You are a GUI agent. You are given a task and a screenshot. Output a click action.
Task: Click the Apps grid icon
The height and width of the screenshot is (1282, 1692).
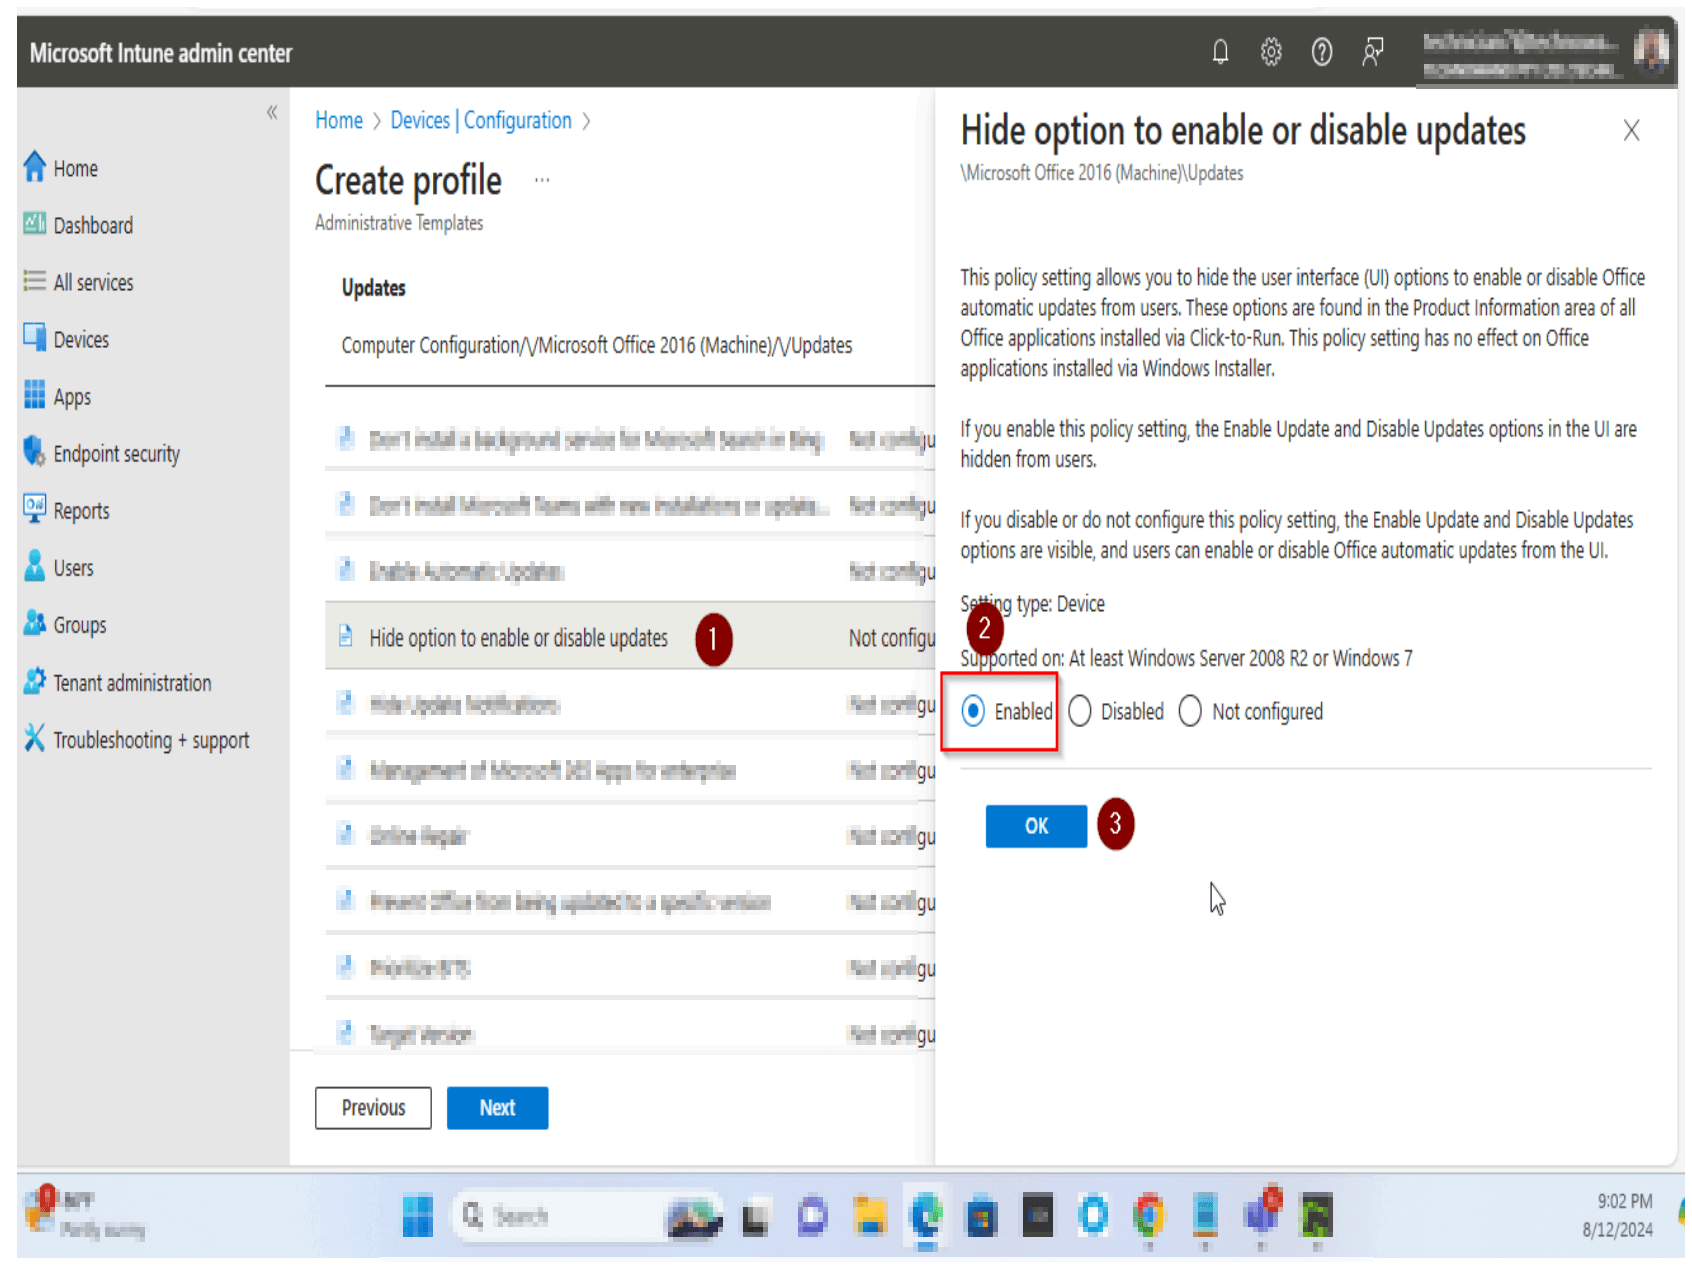(35, 395)
